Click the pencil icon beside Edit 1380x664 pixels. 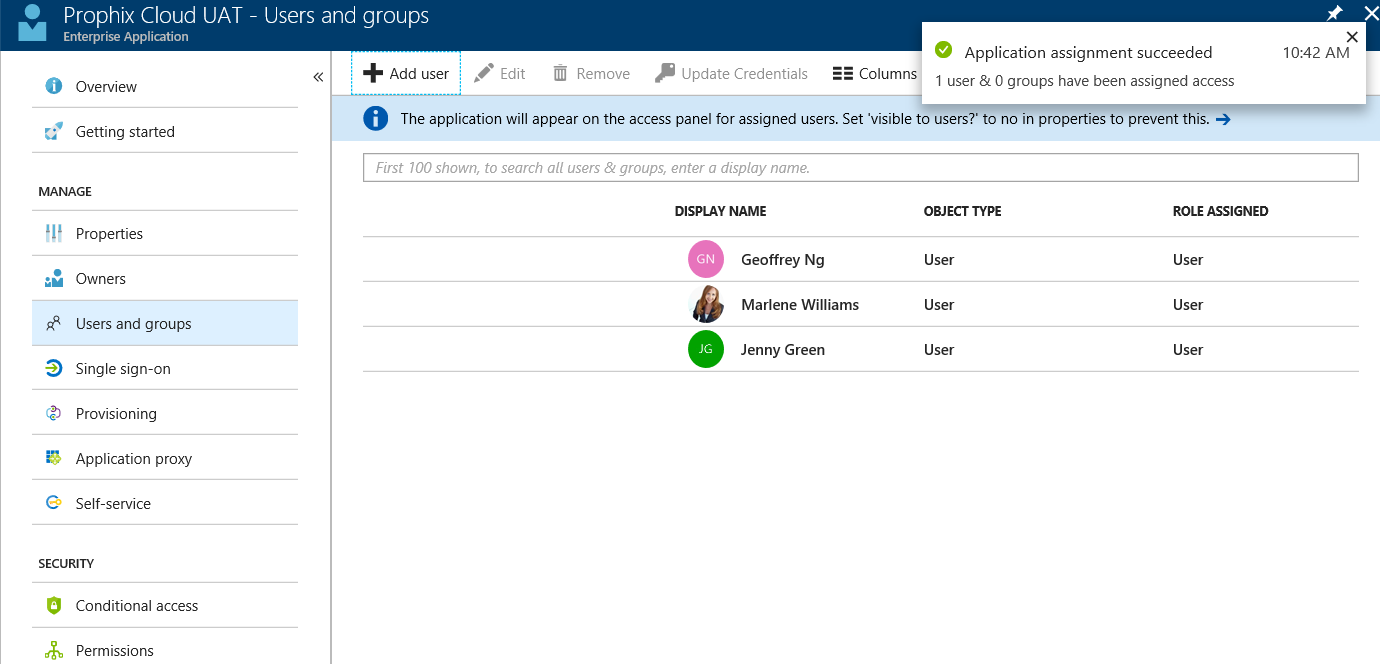click(484, 73)
